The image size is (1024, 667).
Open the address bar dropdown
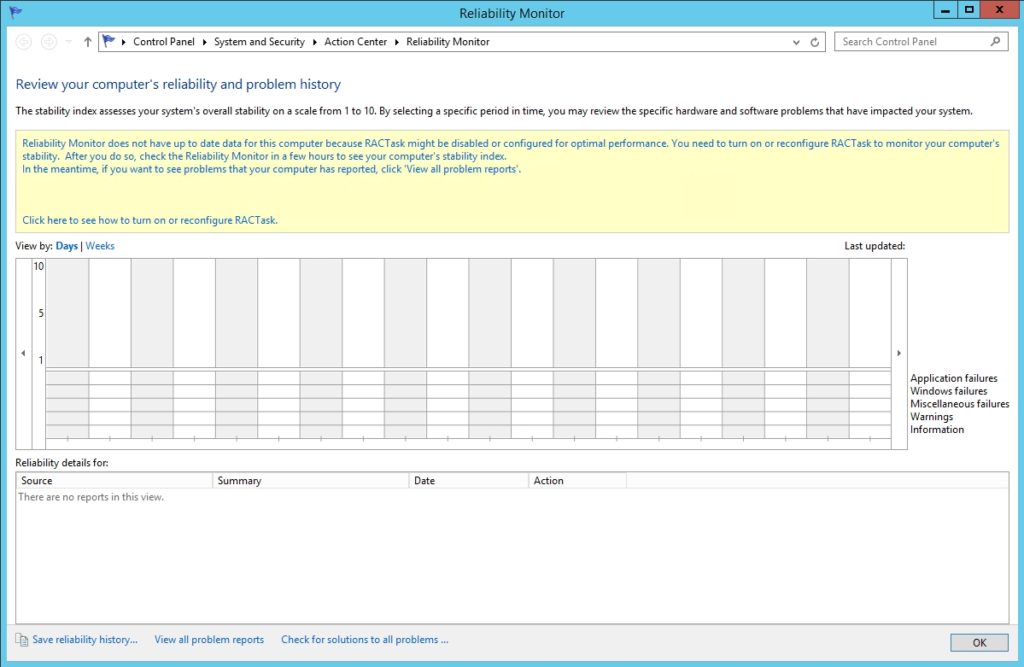tap(797, 41)
